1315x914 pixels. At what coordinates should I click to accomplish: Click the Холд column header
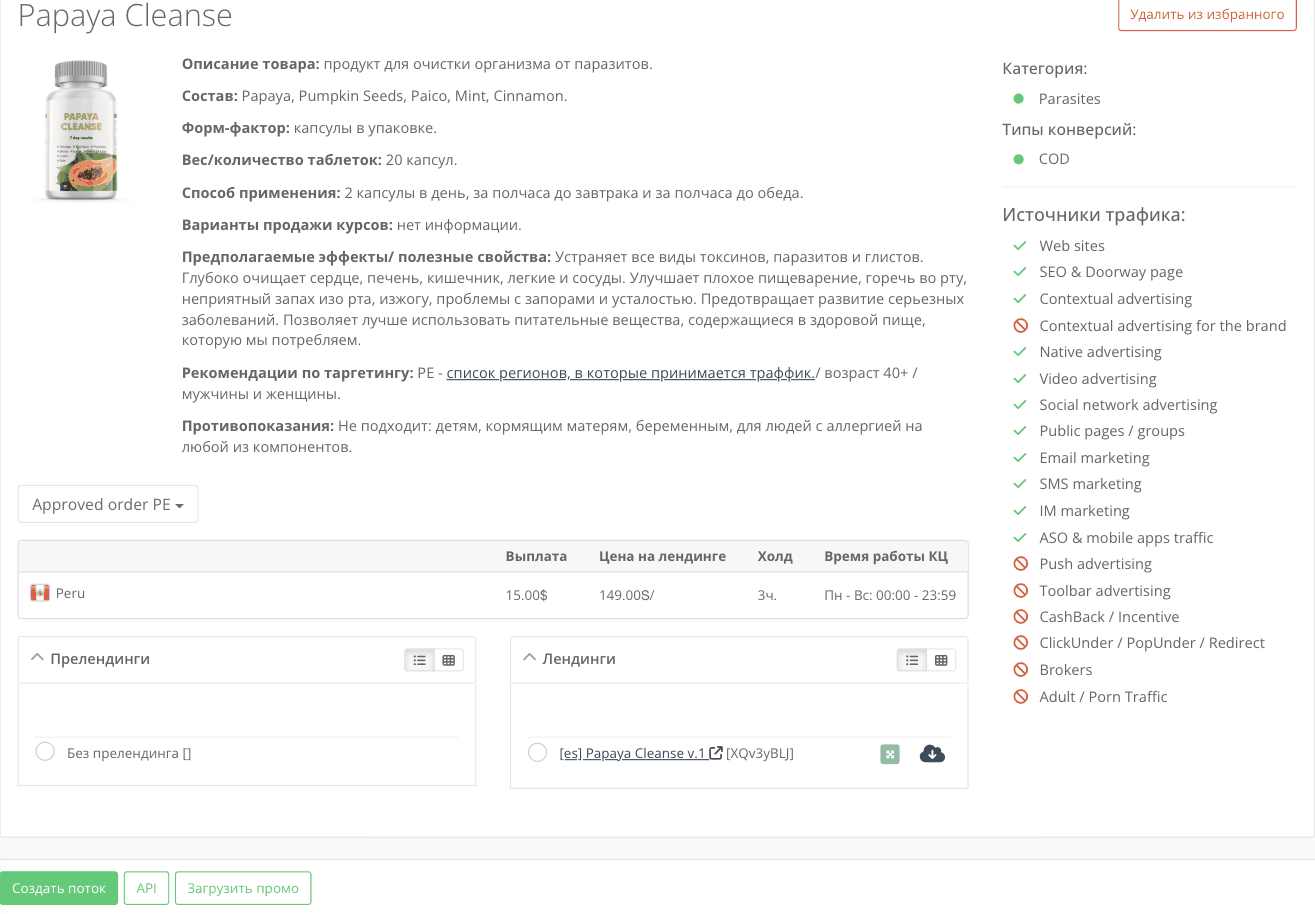tap(775, 556)
